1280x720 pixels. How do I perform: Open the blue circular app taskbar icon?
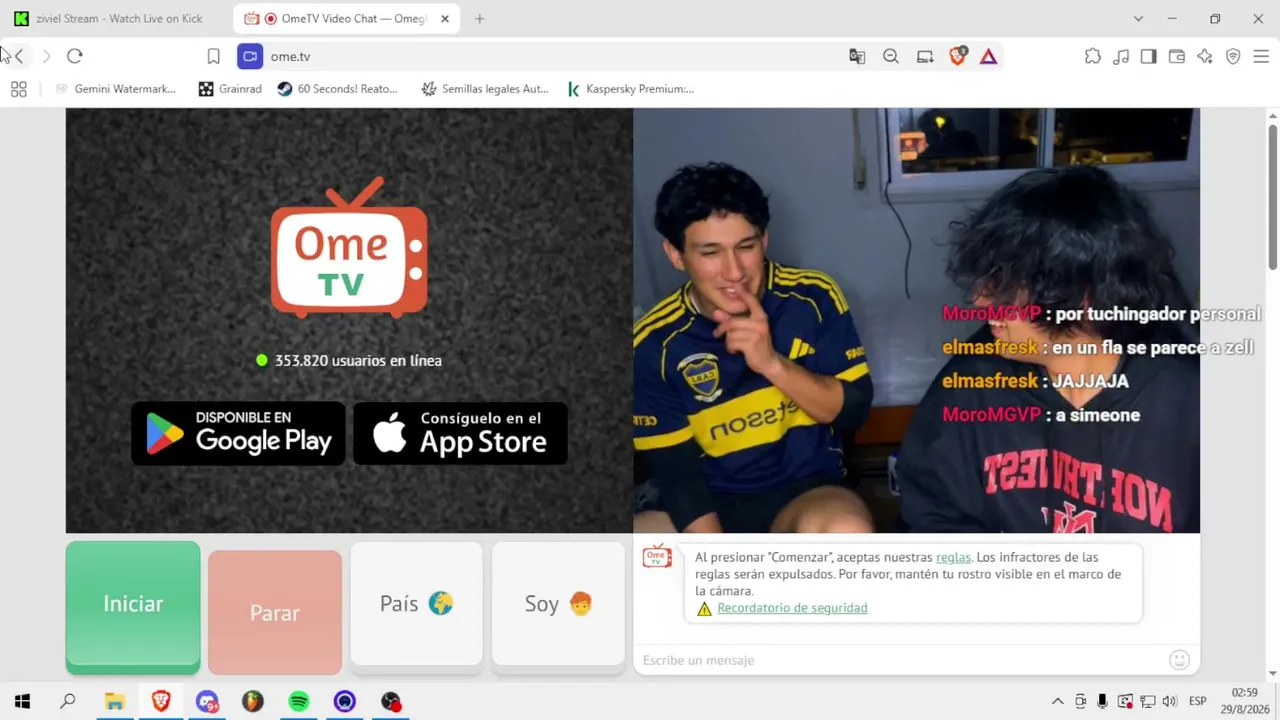tap(345, 701)
